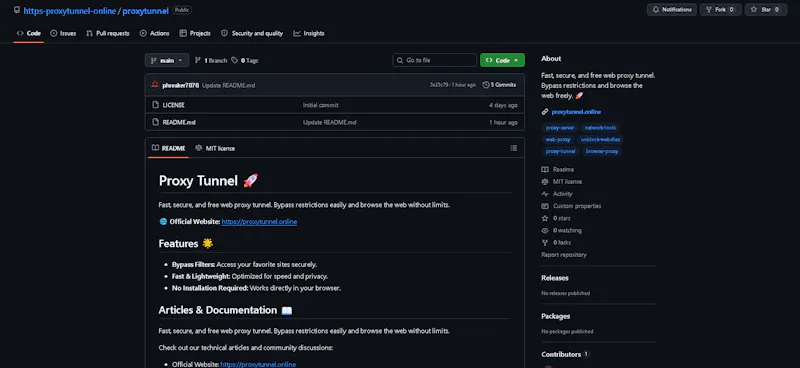View the Insights tab
This screenshot has height=368, width=800.
(x=309, y=33)
